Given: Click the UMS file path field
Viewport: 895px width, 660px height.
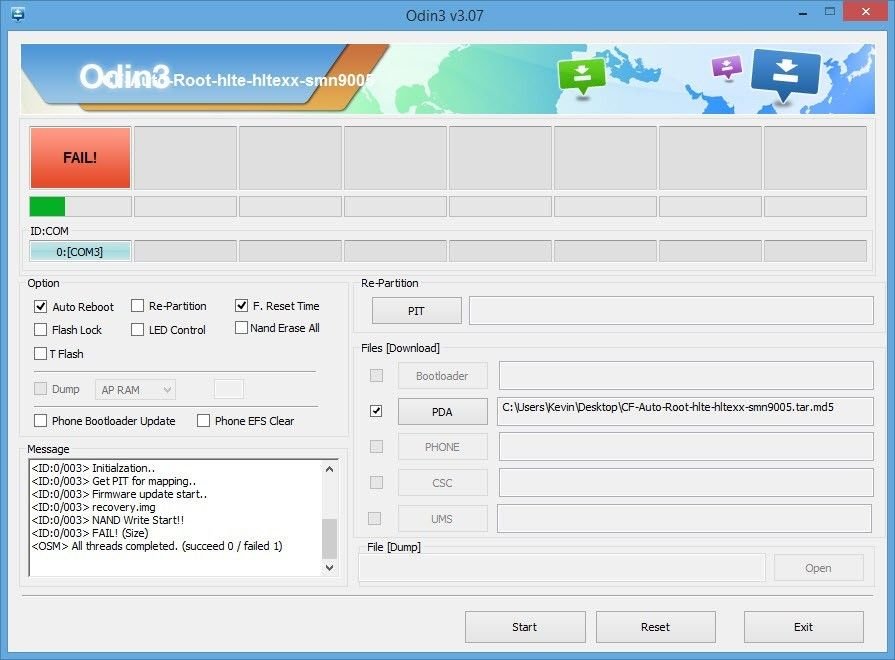Looking at the screenshot, I should click(684, 518).
